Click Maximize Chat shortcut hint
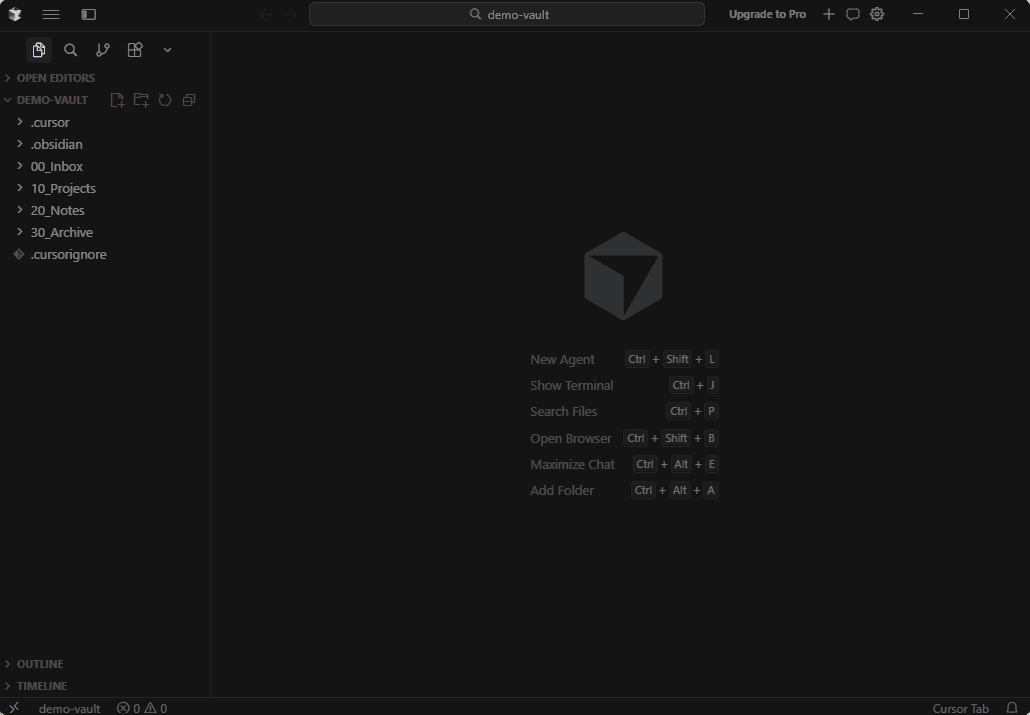 [x=624, y=465]
